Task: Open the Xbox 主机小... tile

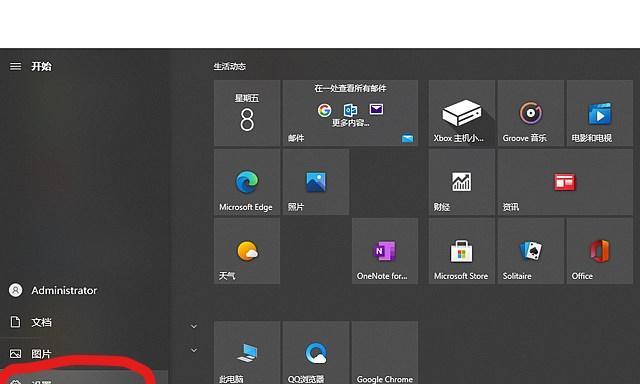Action: [462, 113]
